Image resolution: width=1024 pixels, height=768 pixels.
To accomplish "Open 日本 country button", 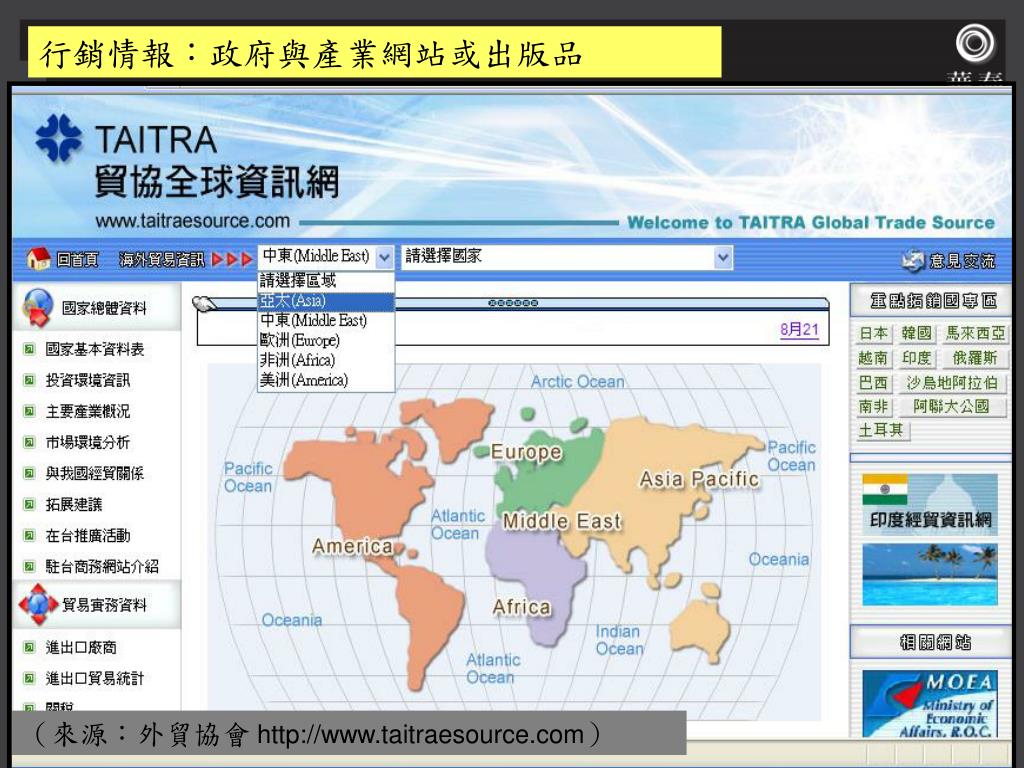I will [x=873, y=333].
